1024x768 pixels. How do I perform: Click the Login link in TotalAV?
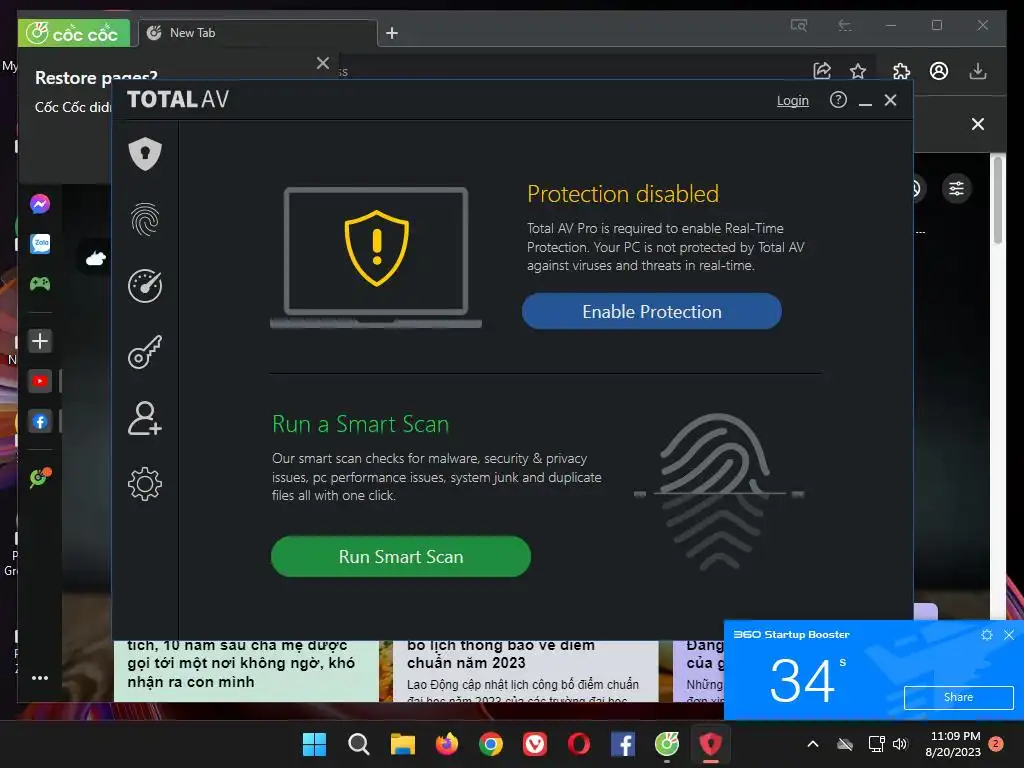[792, 101]
